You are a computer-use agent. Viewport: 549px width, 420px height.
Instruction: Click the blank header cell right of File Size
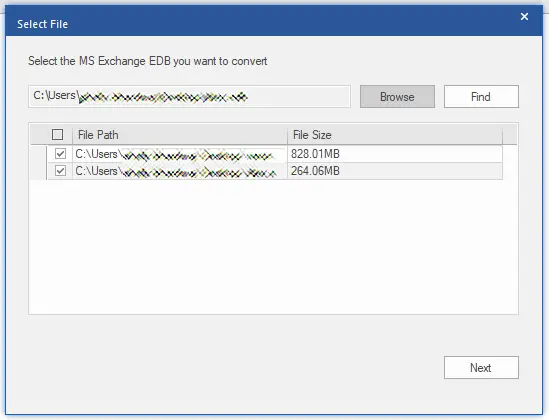coord(509,135)
